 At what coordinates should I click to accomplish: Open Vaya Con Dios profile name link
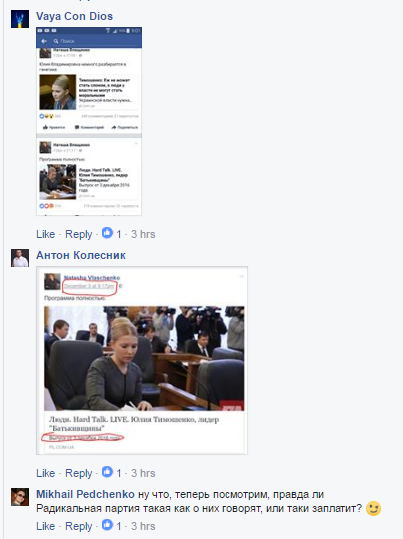[74, 16]
